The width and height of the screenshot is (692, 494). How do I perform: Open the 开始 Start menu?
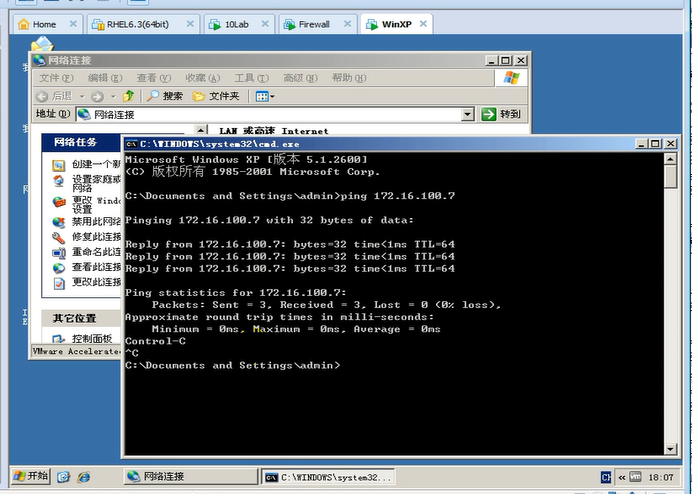coord(30,476)
